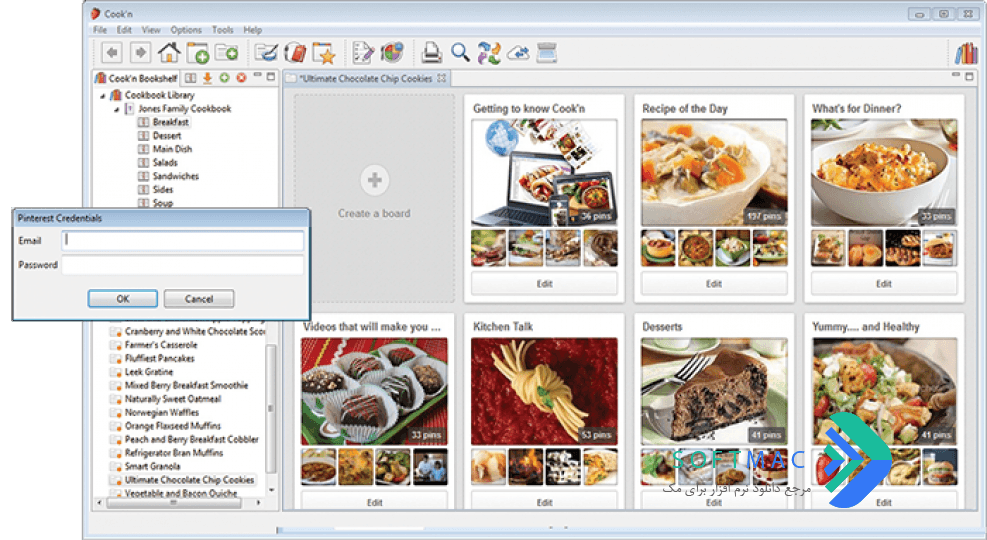This screenshot has width=987, height=540.
Task: Open the colored nutrition plate icon
Action: pyautogui.click(x=392, y=53)
